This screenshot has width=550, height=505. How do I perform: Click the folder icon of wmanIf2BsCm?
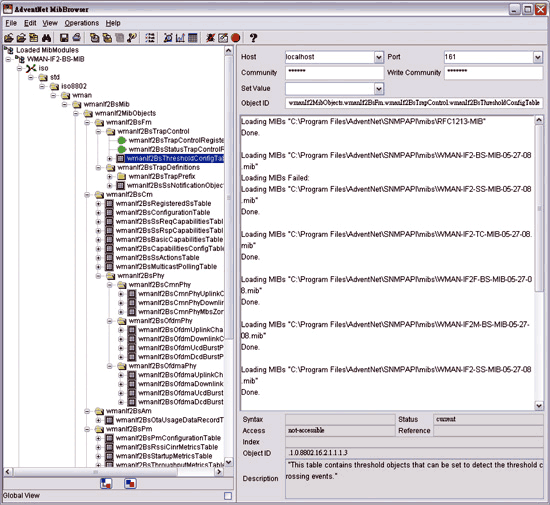pos(100,194)
